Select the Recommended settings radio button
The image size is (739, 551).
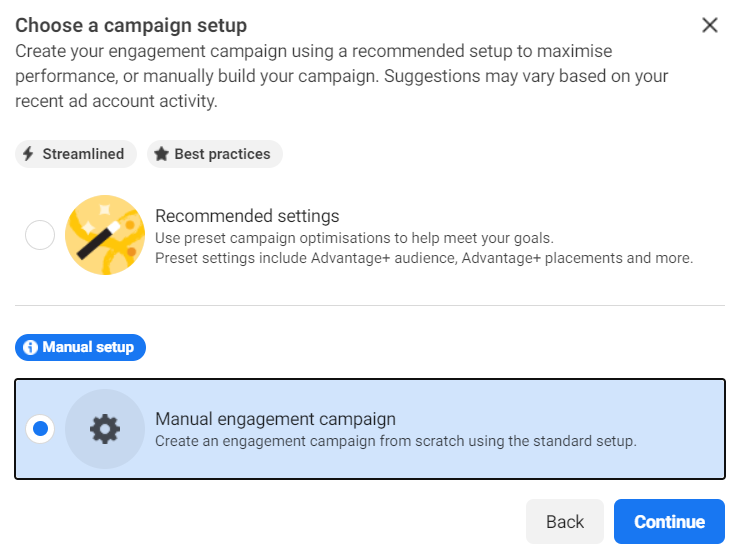[40, 235]
